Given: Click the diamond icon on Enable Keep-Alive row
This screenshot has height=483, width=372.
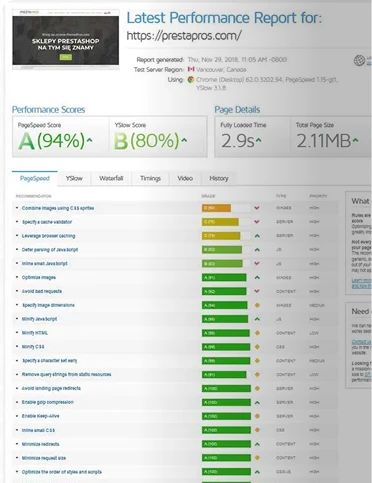Looking at the screenshot, I should (x=257, y=416).
